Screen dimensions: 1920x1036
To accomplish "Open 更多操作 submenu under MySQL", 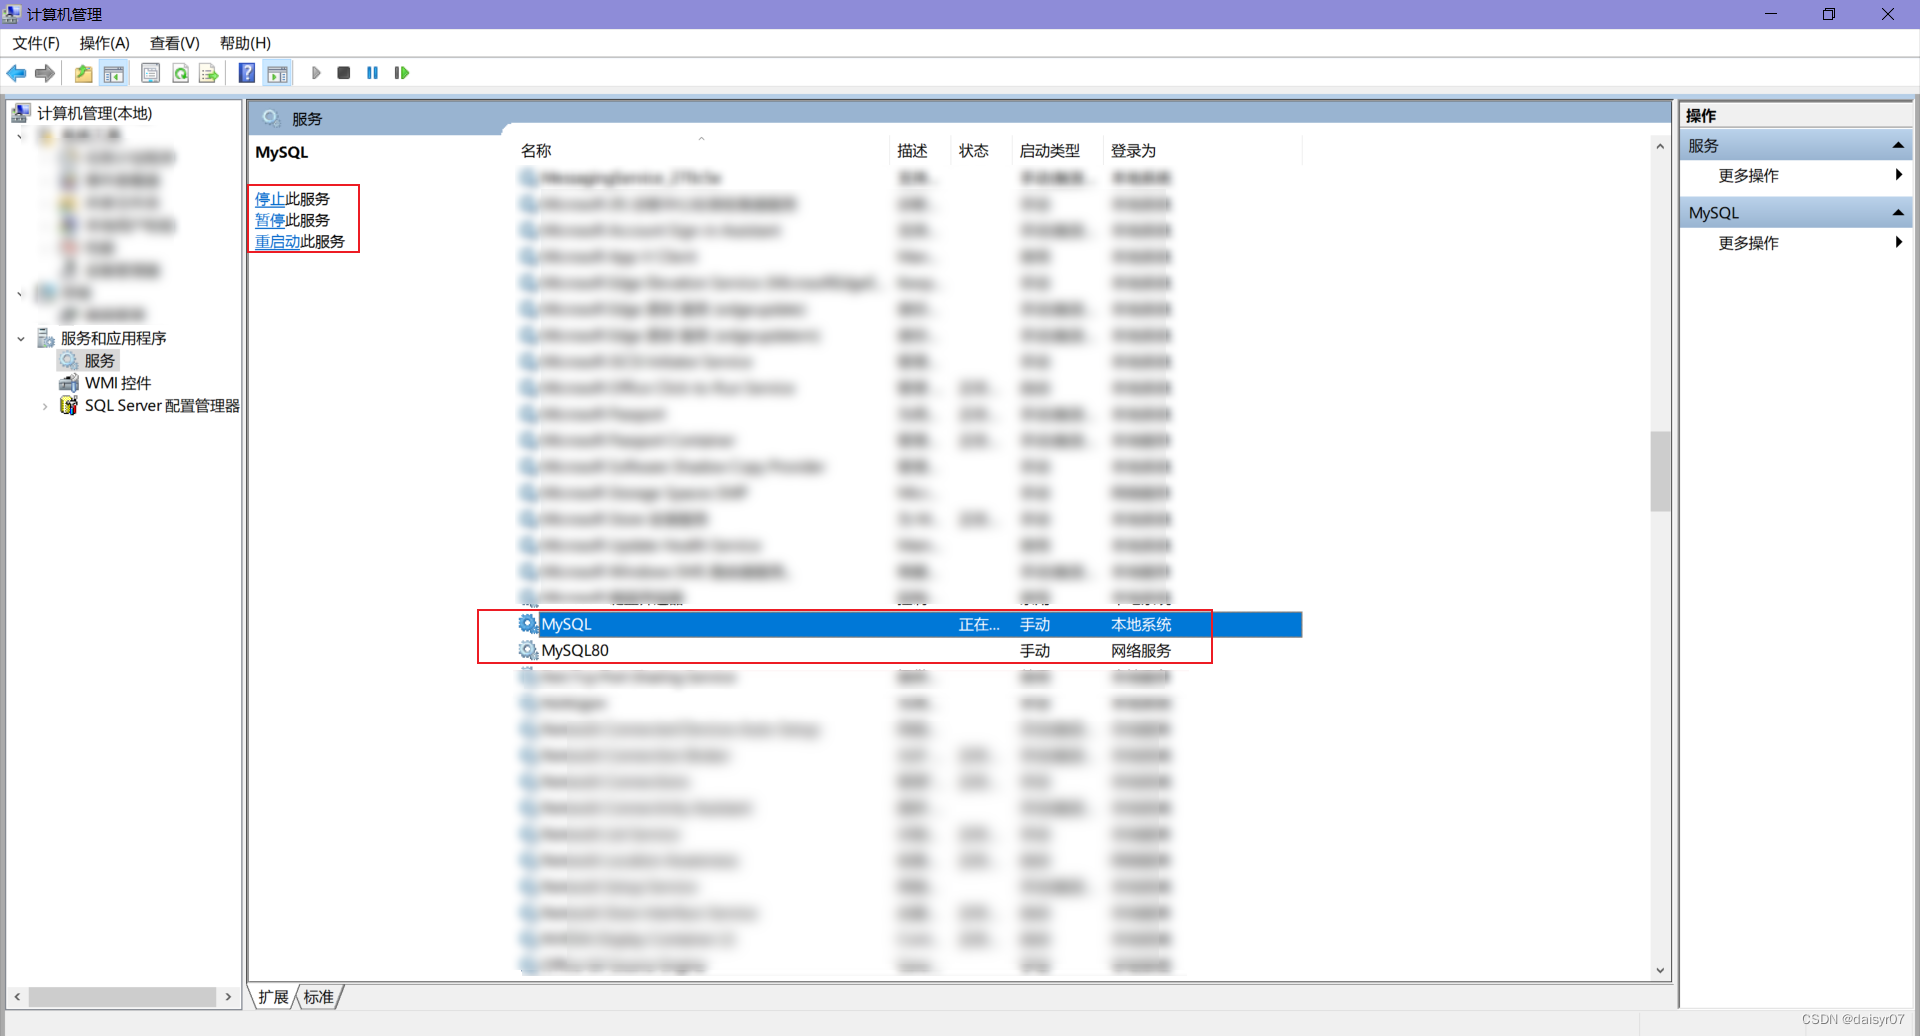I will coord(1796,243).
